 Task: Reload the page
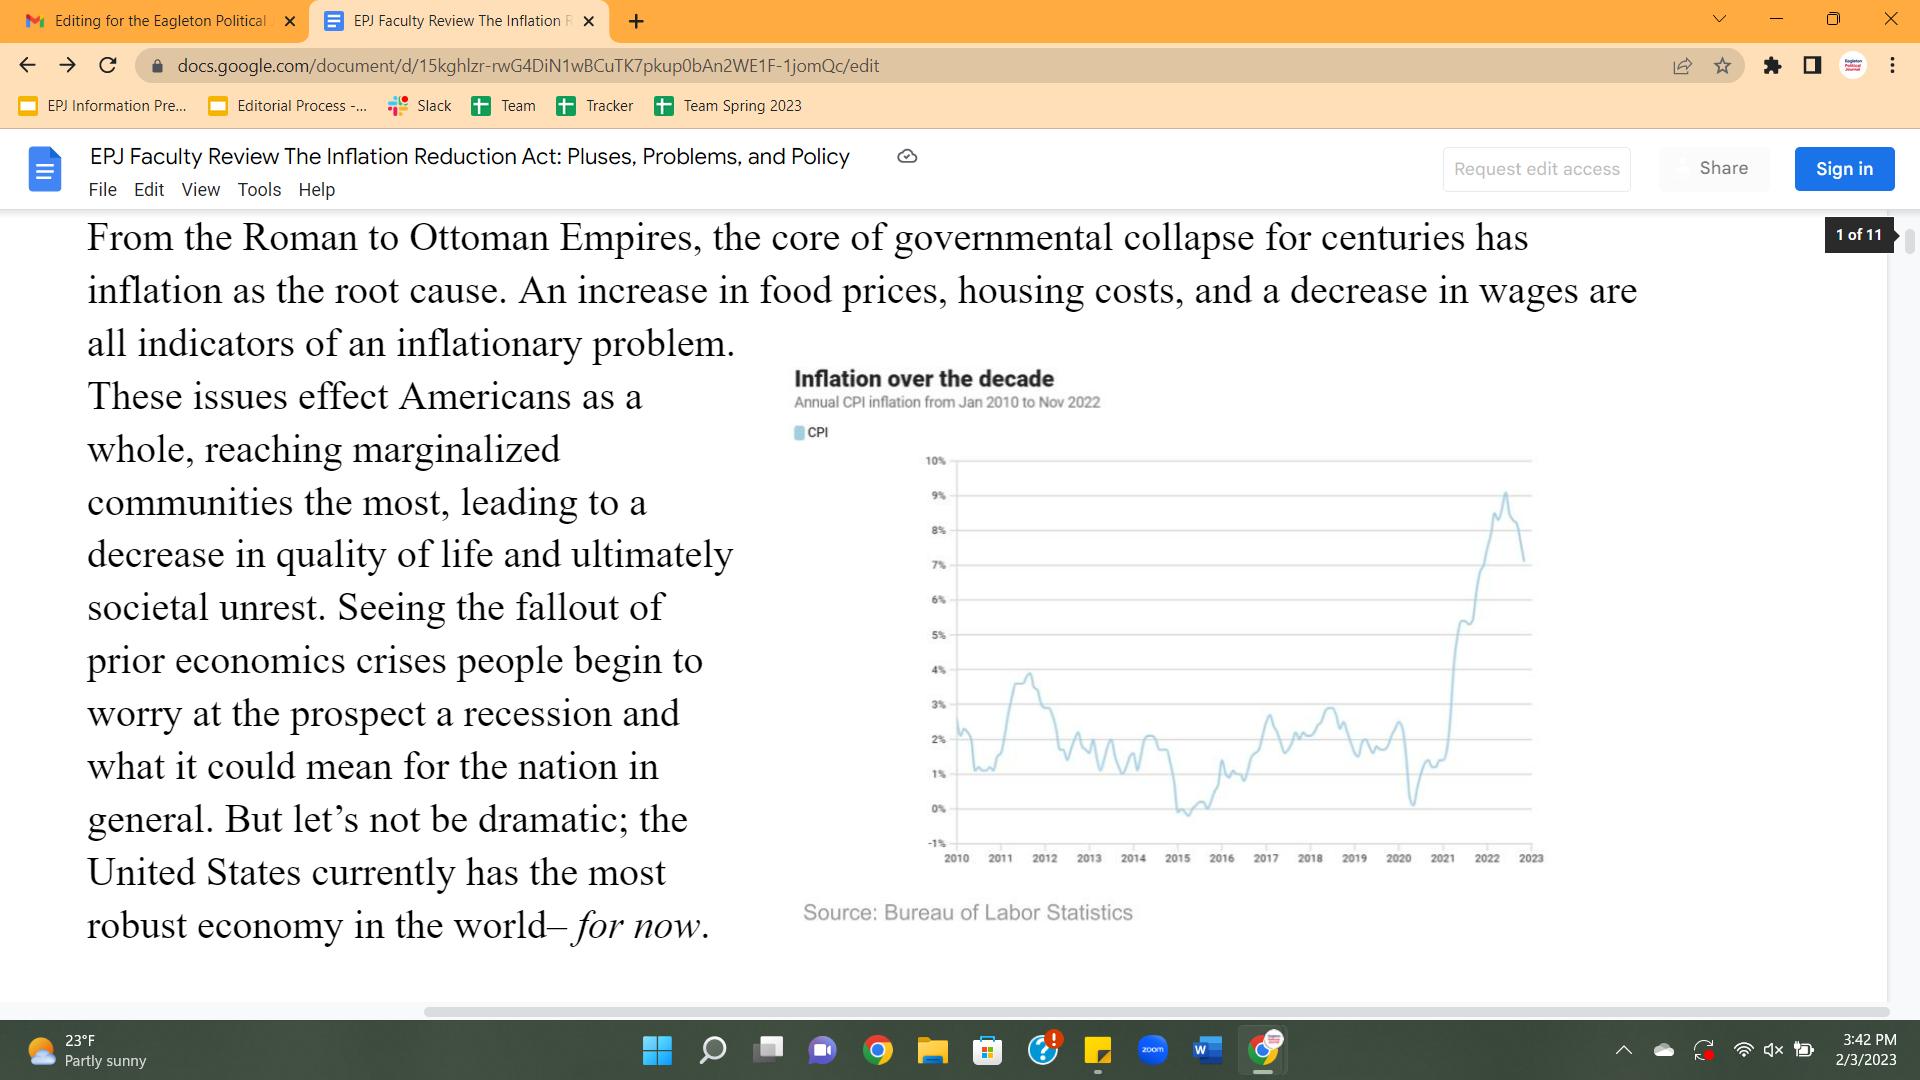coord(108,66)
